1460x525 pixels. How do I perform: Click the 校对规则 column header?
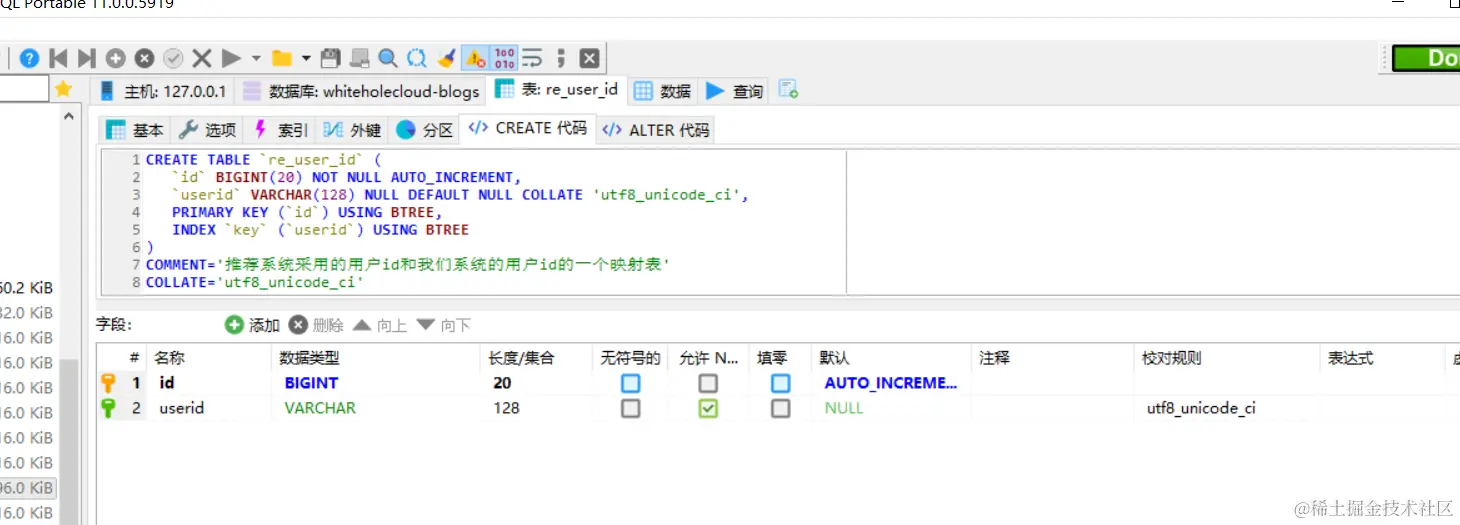click(1227, 358)
